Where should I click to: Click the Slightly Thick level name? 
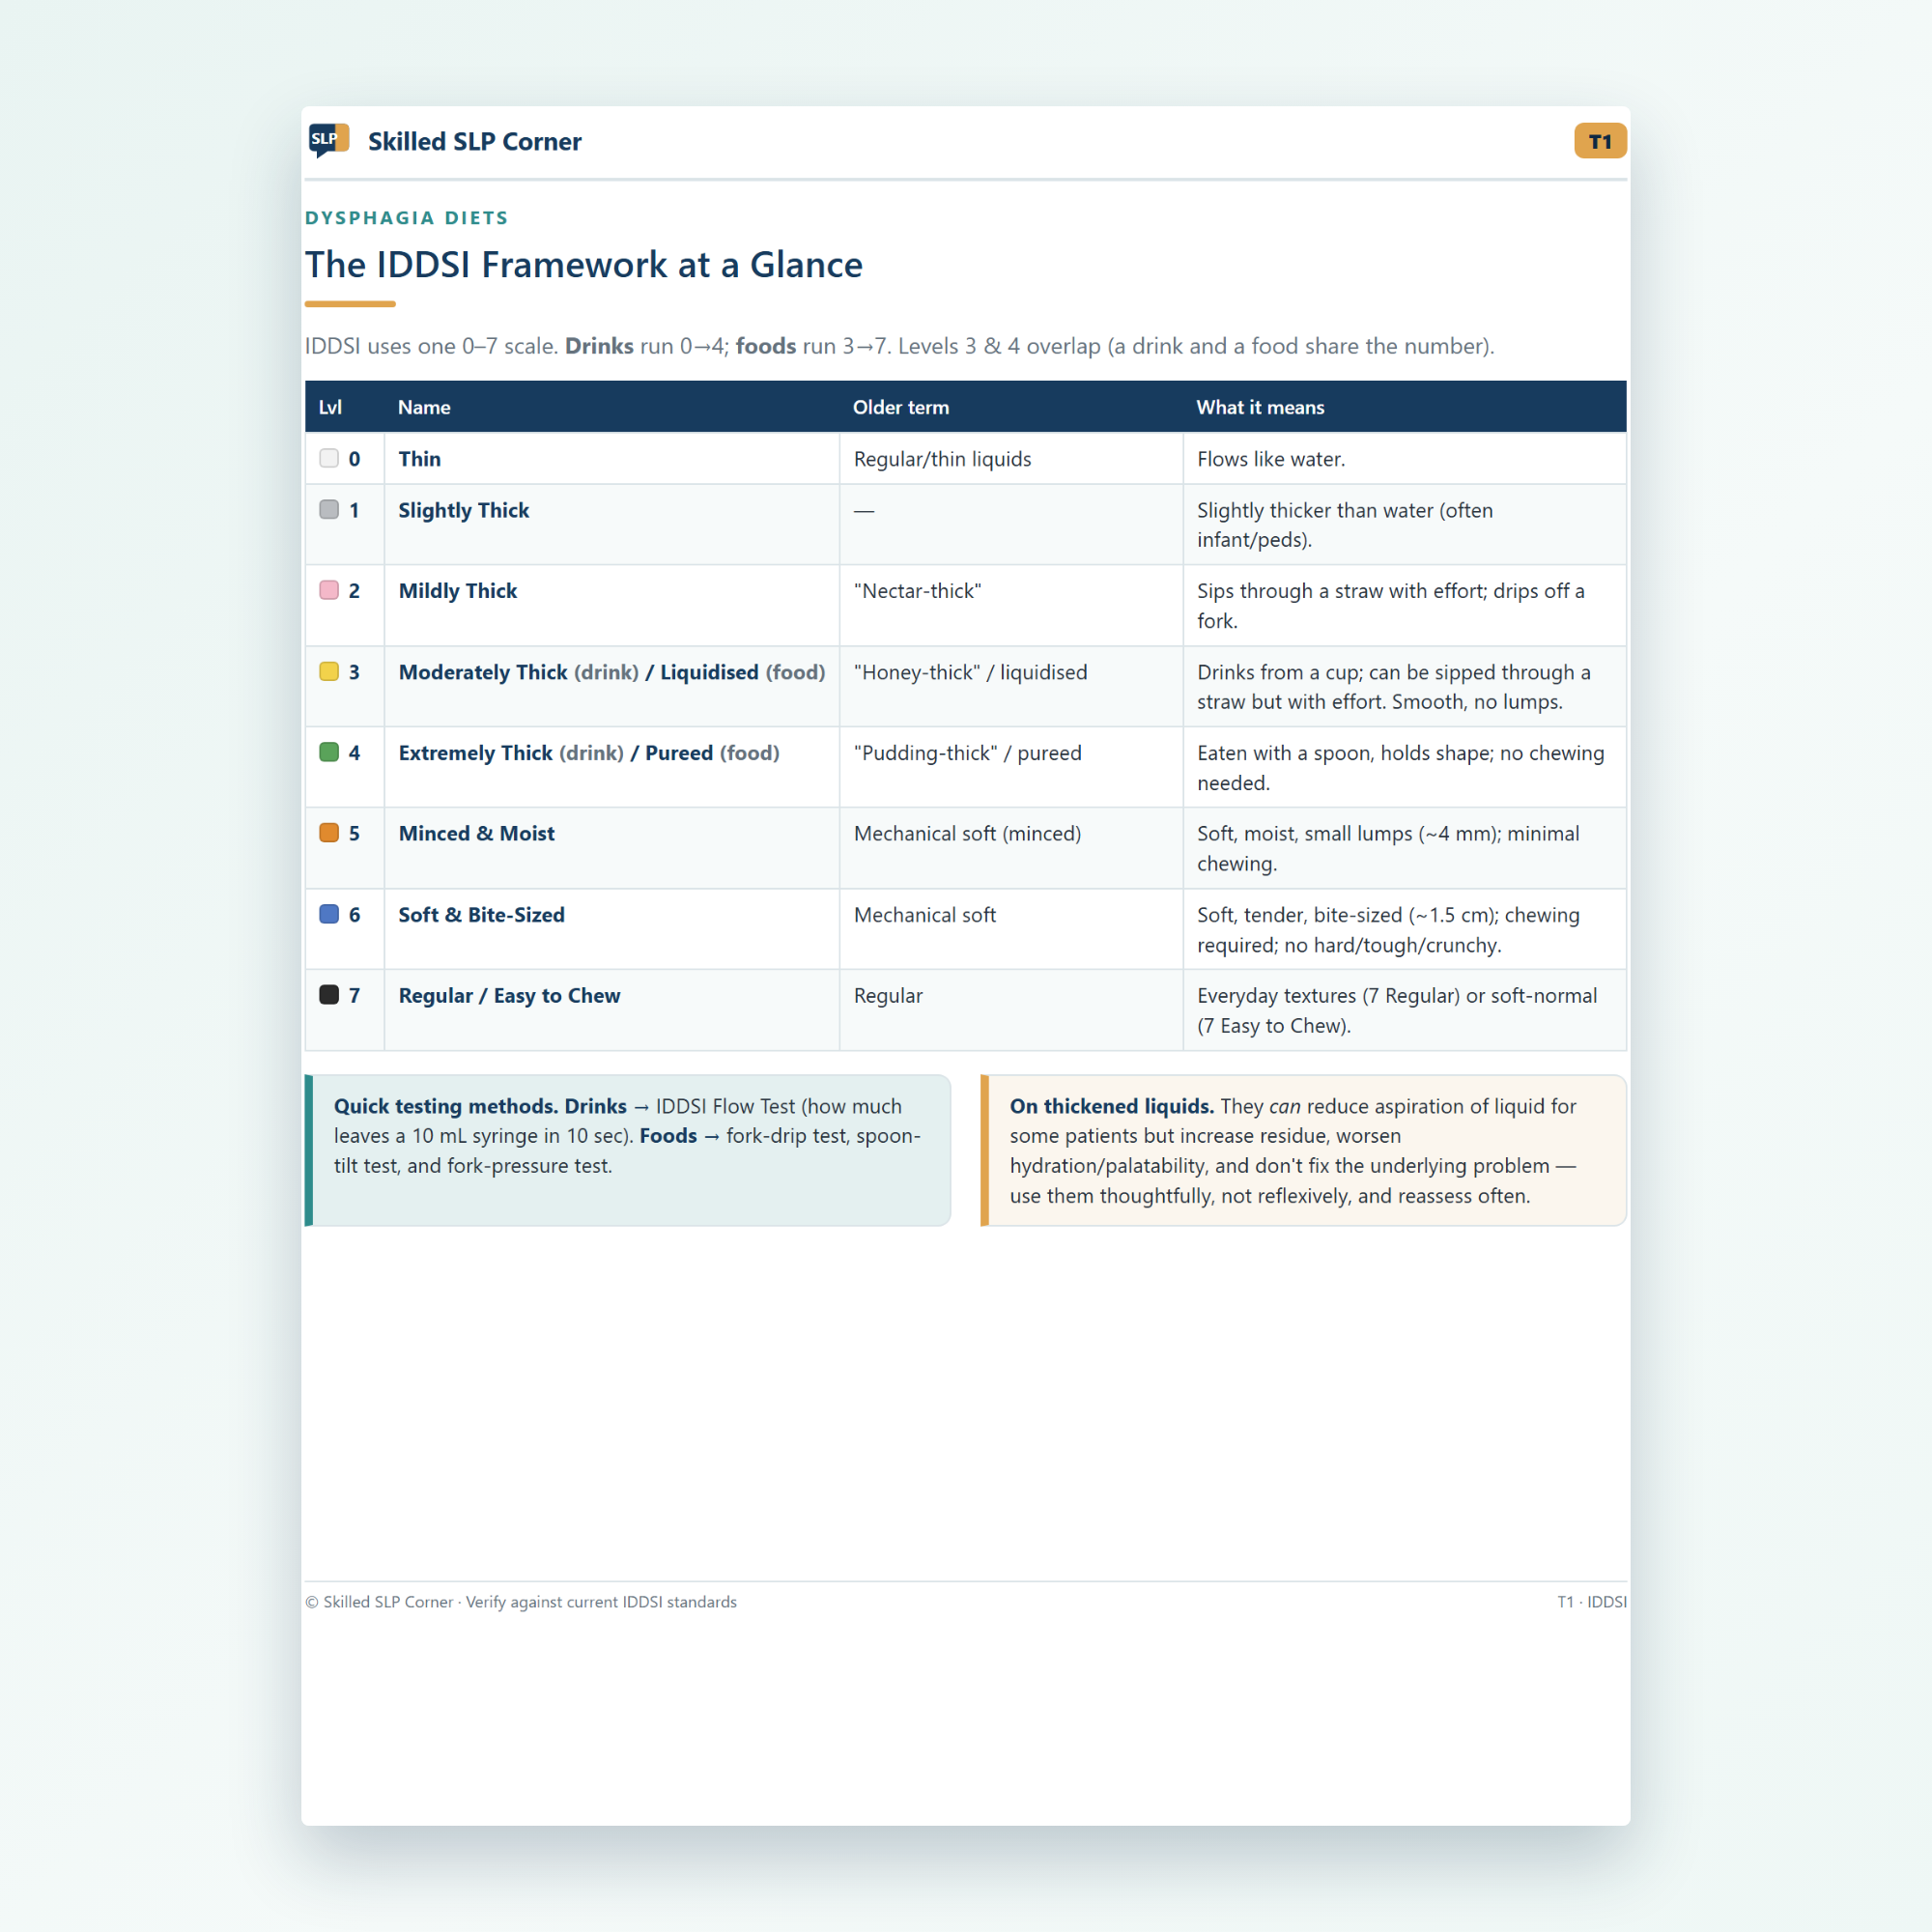(x=464, y=510)
